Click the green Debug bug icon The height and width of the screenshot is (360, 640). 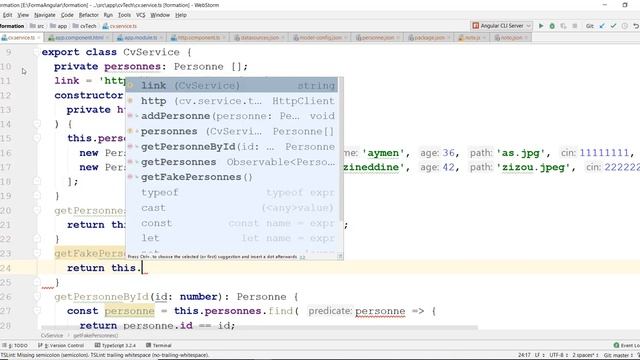coord(552,26)
